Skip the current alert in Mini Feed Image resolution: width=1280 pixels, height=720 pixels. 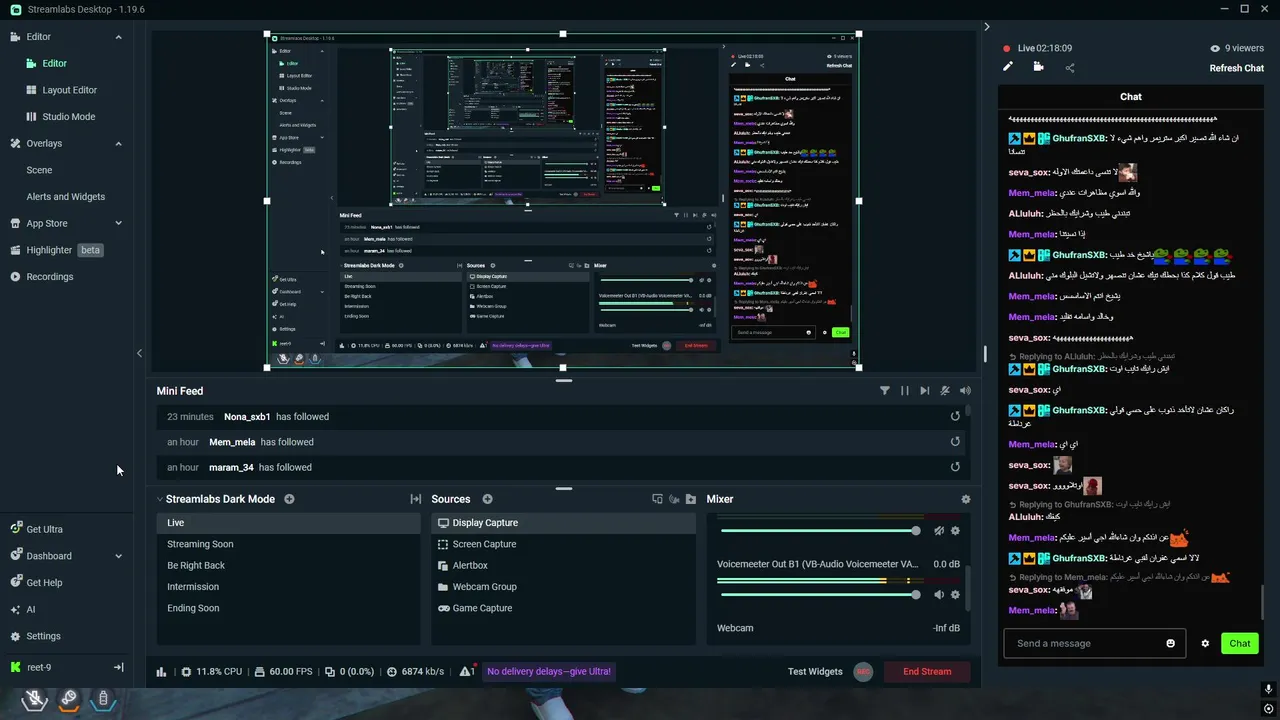pyautogui.click(x=925, y=391)
